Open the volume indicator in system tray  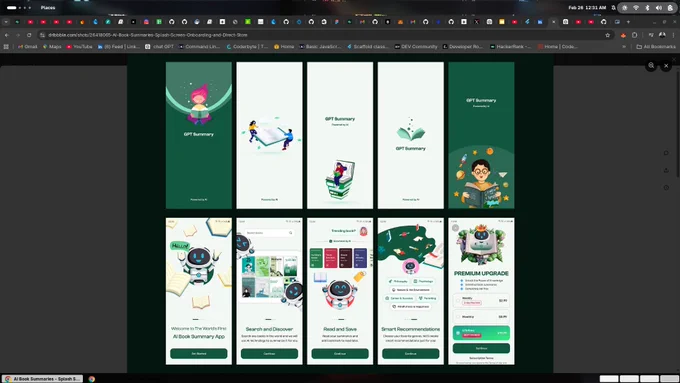[658, 7]
